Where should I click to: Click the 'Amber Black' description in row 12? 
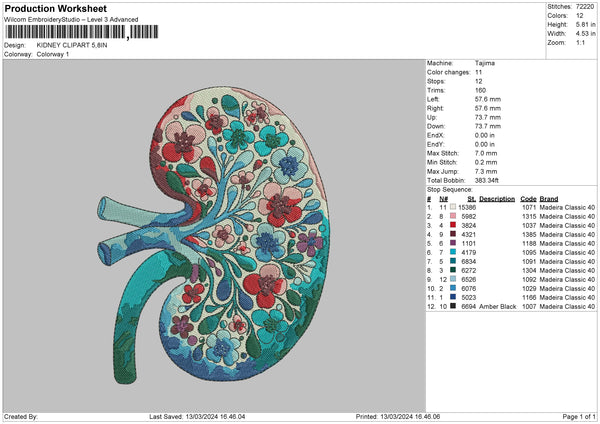tap(498, 306)
